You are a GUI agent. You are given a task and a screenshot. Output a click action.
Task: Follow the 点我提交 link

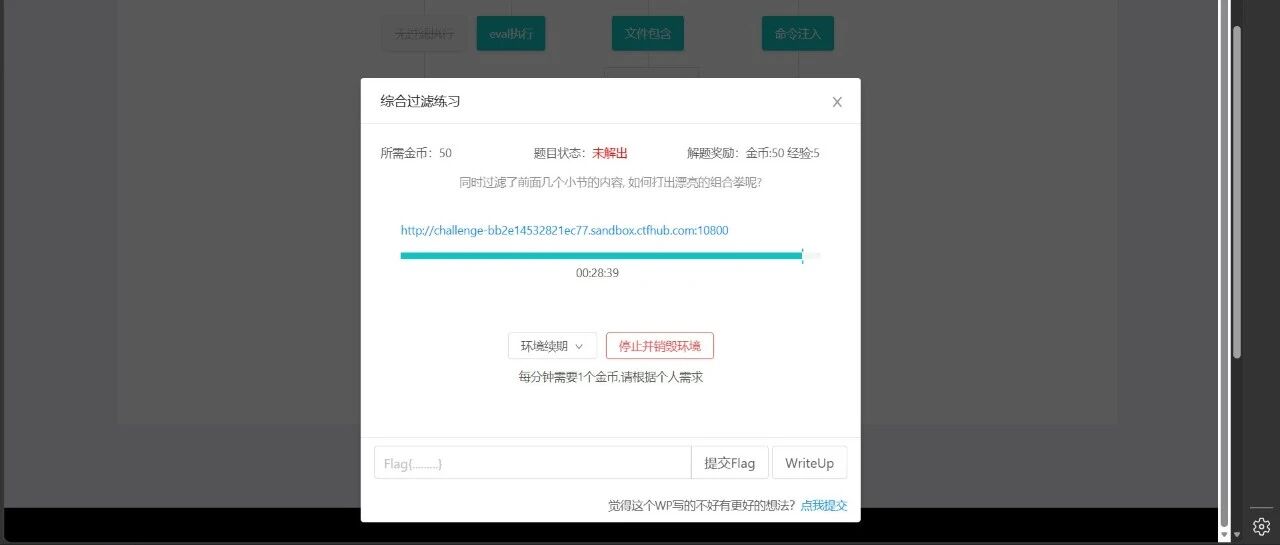[824, 506]
